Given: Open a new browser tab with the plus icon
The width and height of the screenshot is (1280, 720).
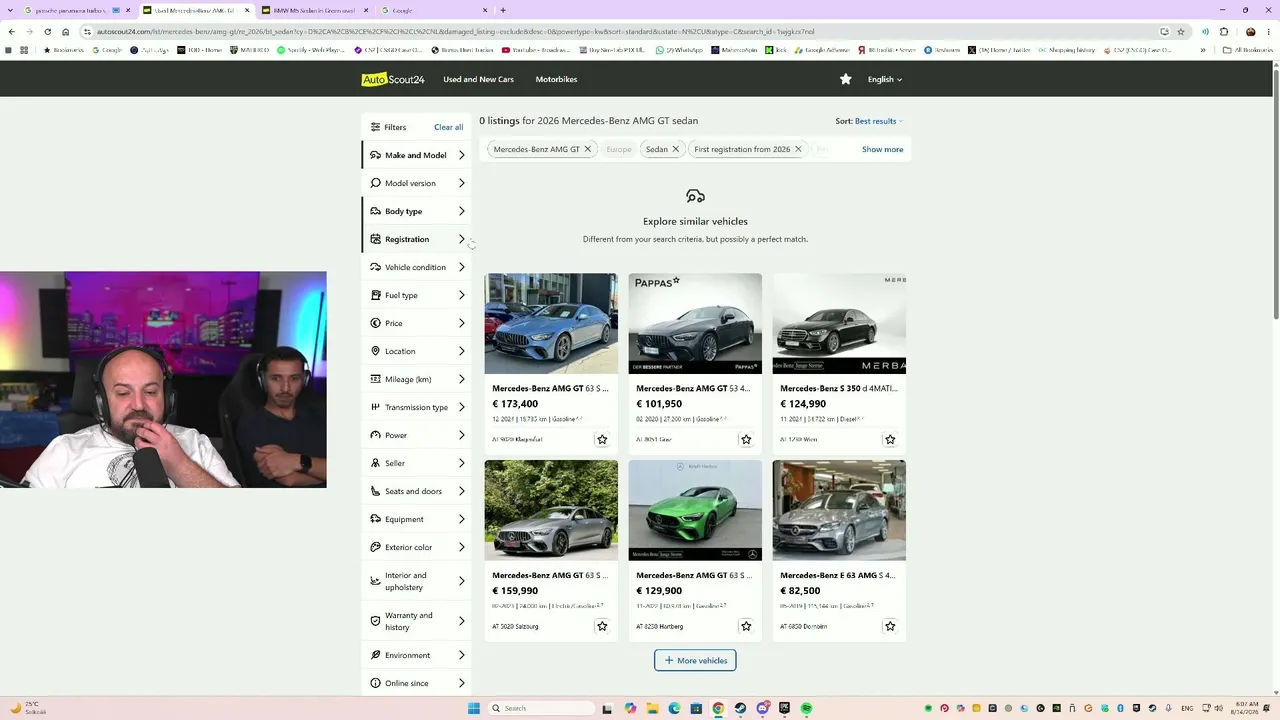Looking at the screenshot, I should pos(503,10).
